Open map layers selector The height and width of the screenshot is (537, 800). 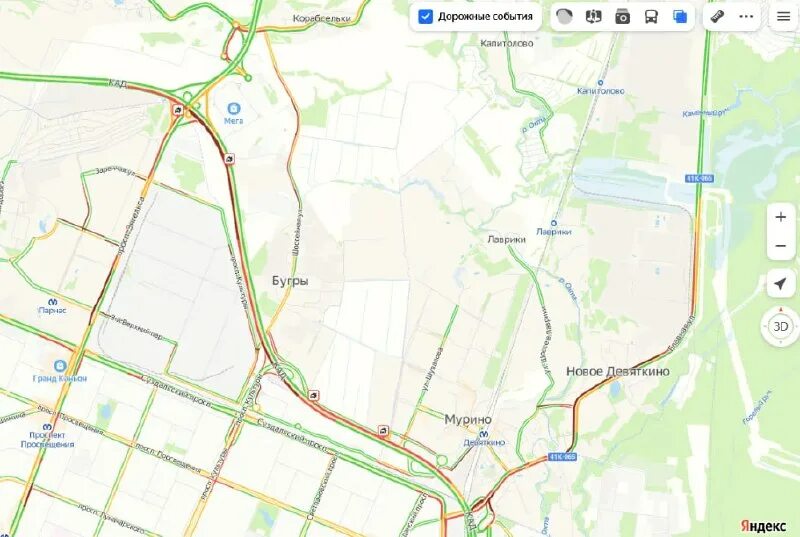(680, 17)
